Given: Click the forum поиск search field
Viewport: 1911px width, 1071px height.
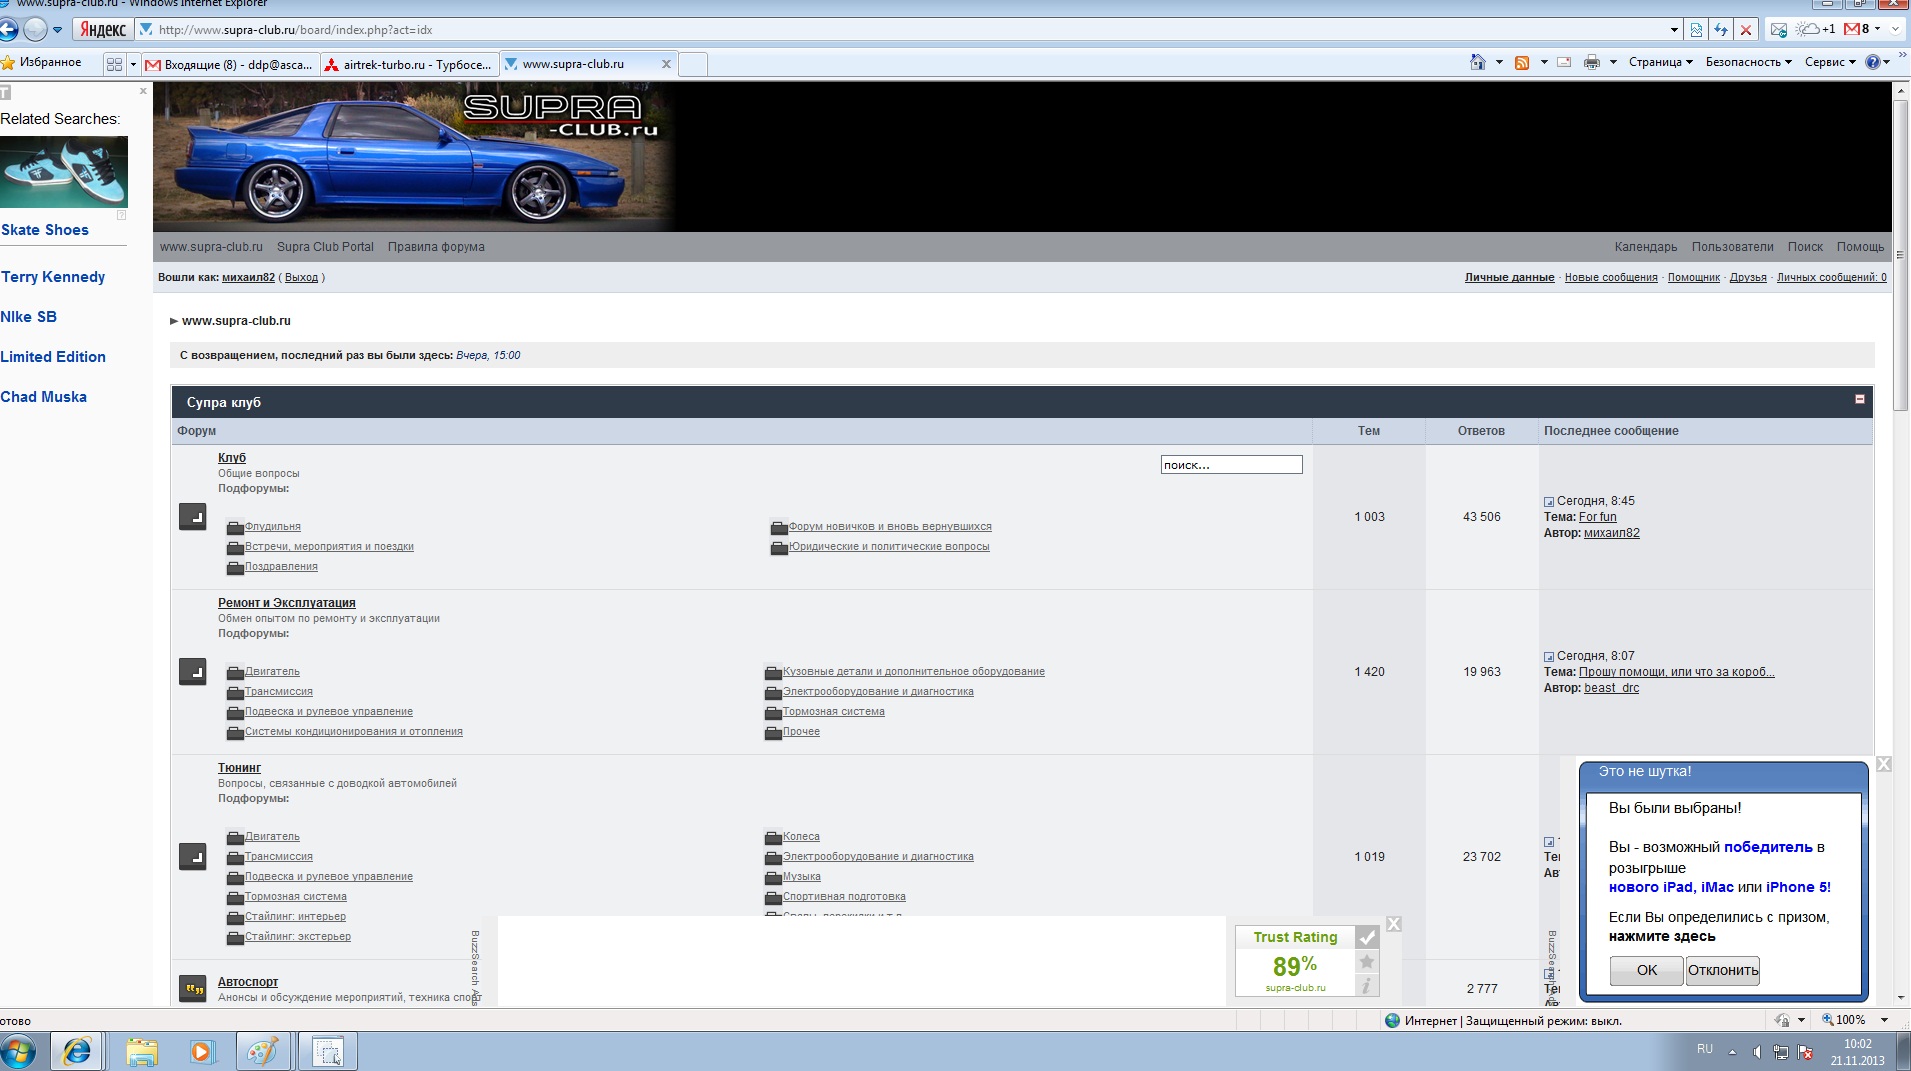Looking at the screenshot, I should click(x=1231, y=465).
